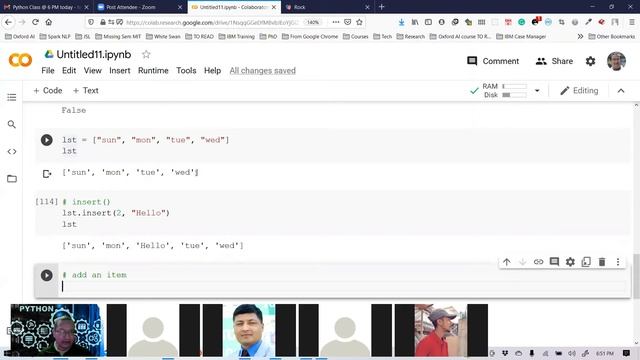Reload the browser page

click(36, 22)
